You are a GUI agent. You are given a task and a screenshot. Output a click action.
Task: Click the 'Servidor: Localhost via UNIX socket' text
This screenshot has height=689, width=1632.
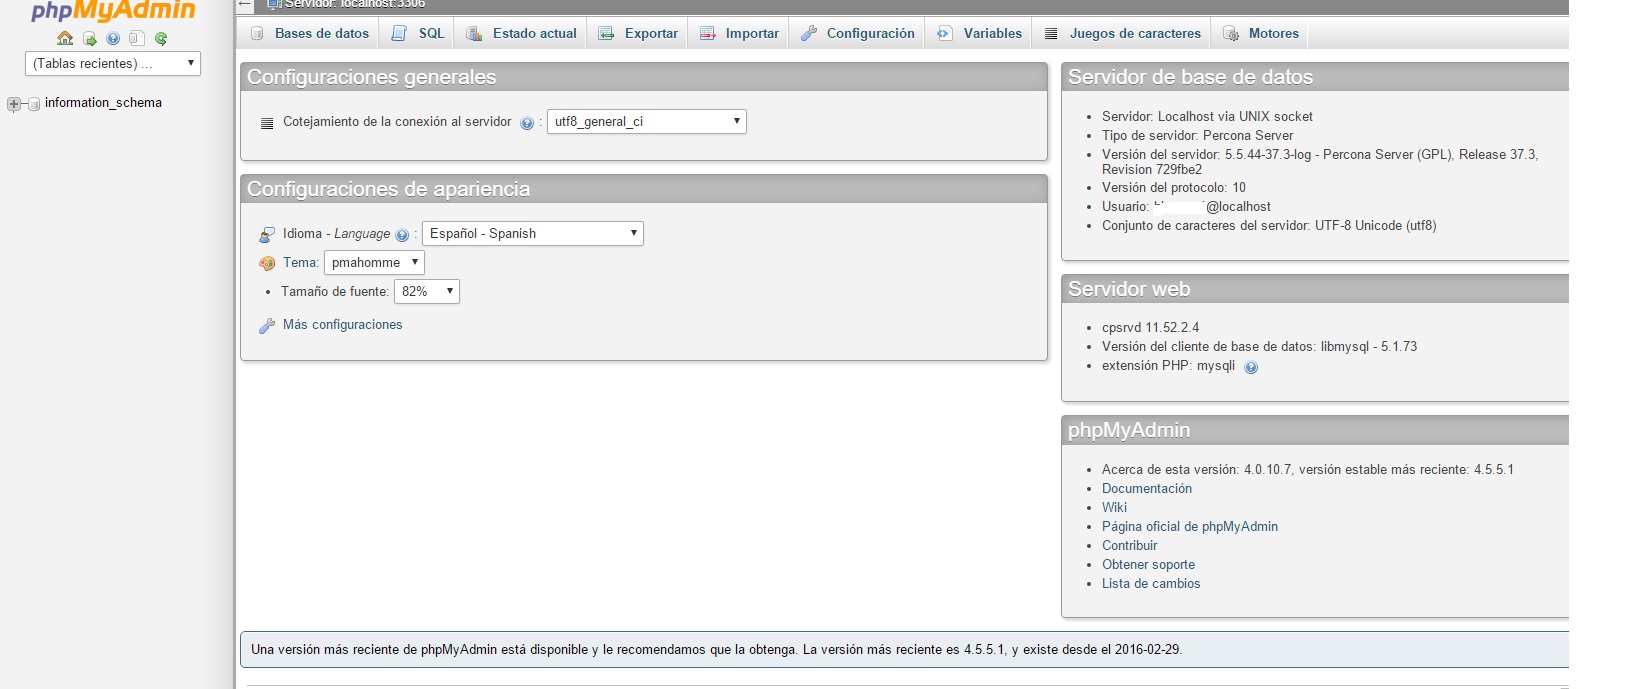(x=1207, y=116)
